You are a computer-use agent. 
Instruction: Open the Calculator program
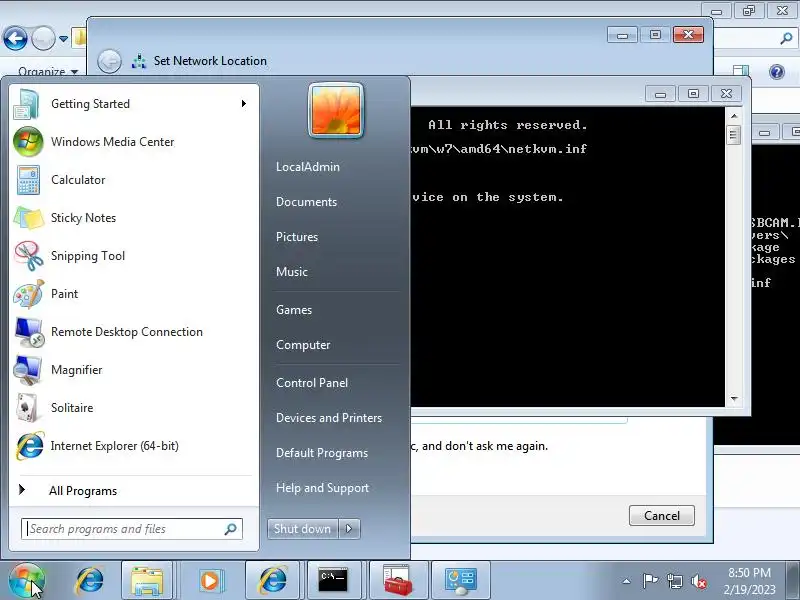(x=134, y=180)
